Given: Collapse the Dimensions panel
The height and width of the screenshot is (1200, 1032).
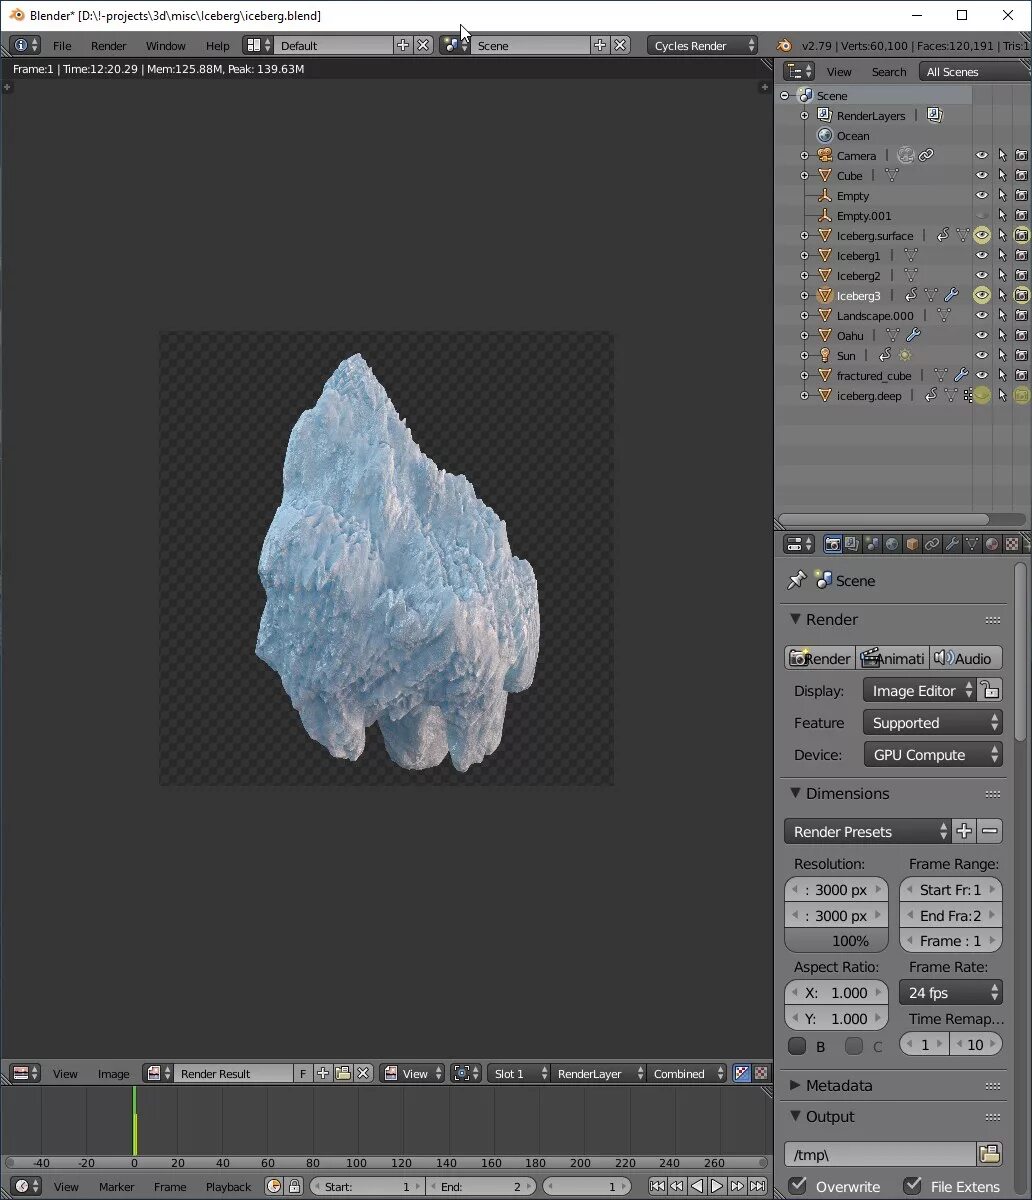Looking at the screenshot, I should point(795,793).
